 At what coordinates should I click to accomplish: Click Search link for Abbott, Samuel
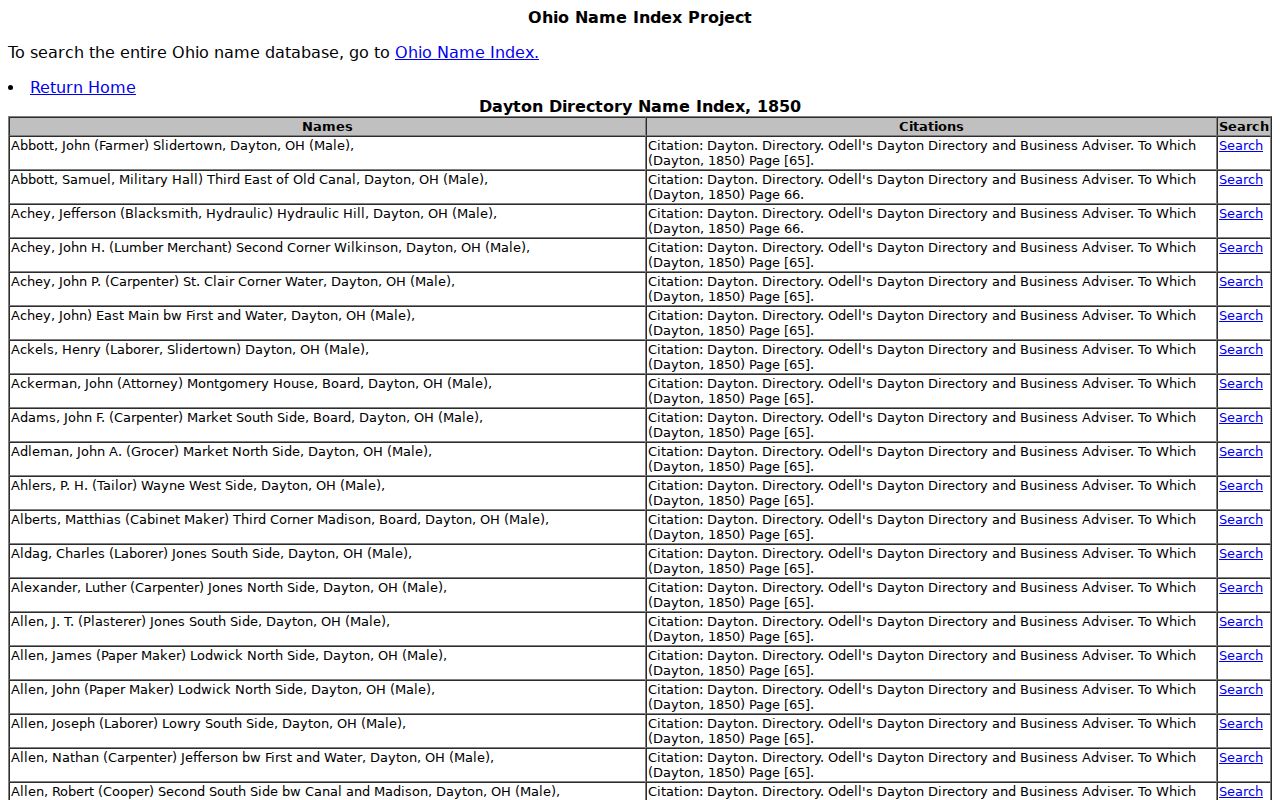point(1241,180)
